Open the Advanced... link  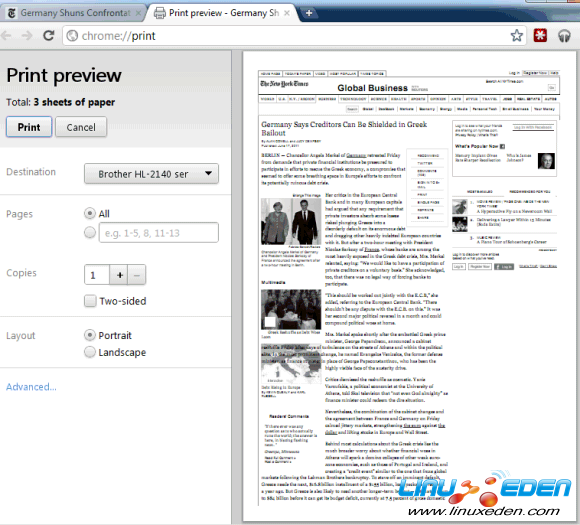click(31, 387)
